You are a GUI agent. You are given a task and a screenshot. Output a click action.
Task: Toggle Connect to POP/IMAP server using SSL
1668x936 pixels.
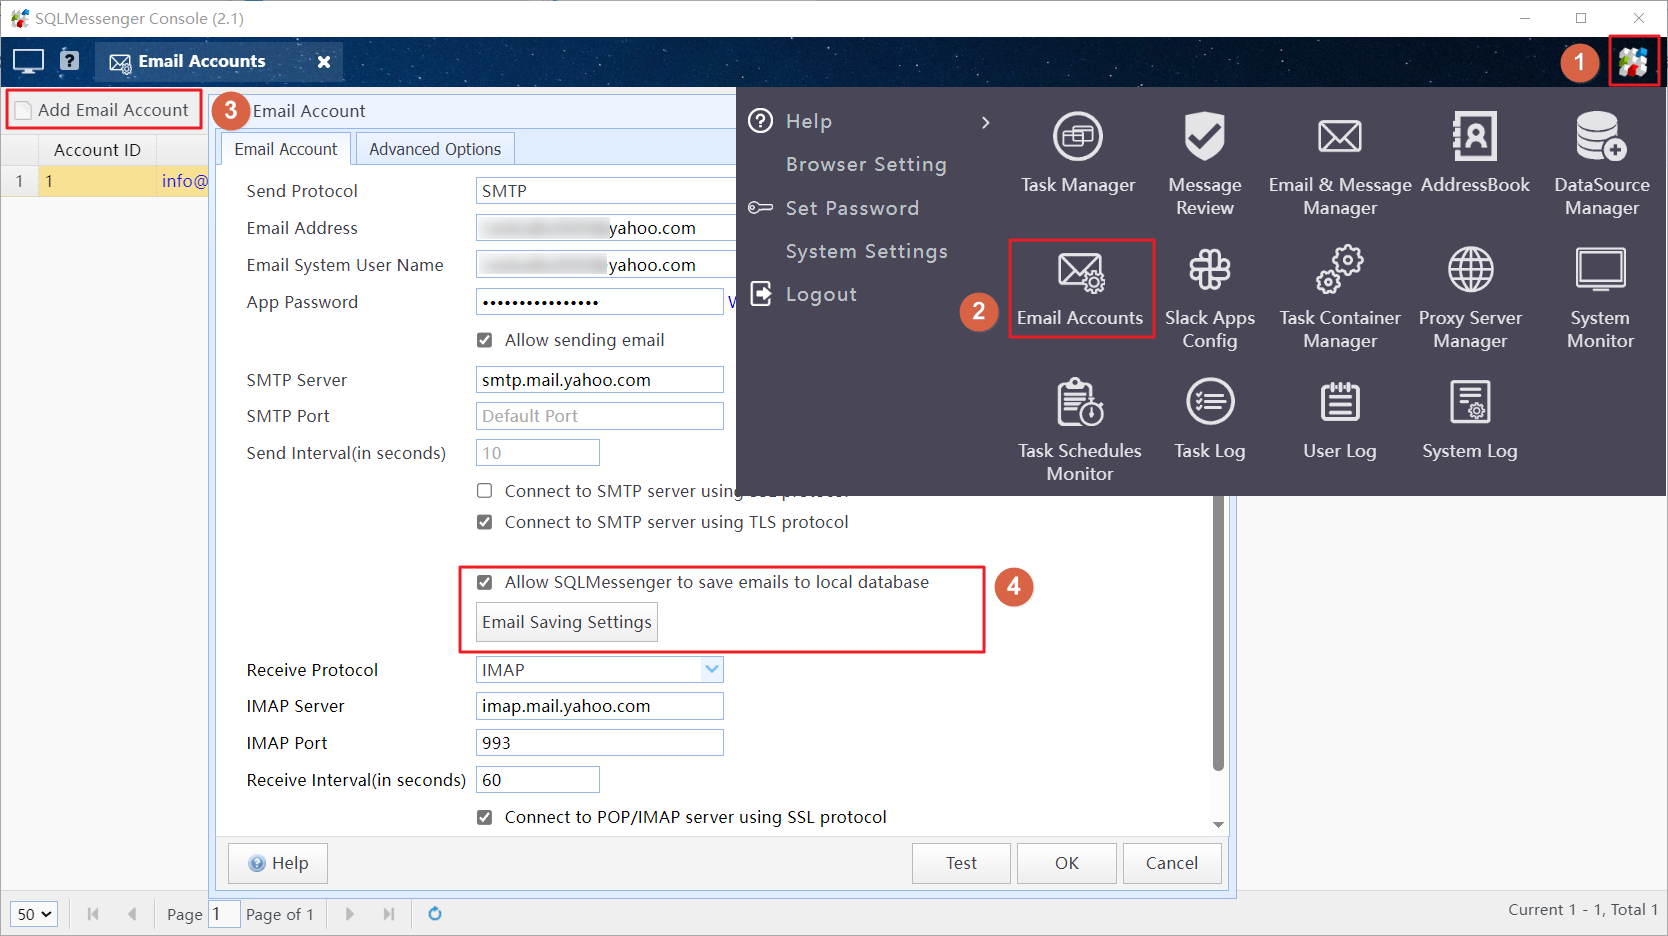tap(485, 817)
